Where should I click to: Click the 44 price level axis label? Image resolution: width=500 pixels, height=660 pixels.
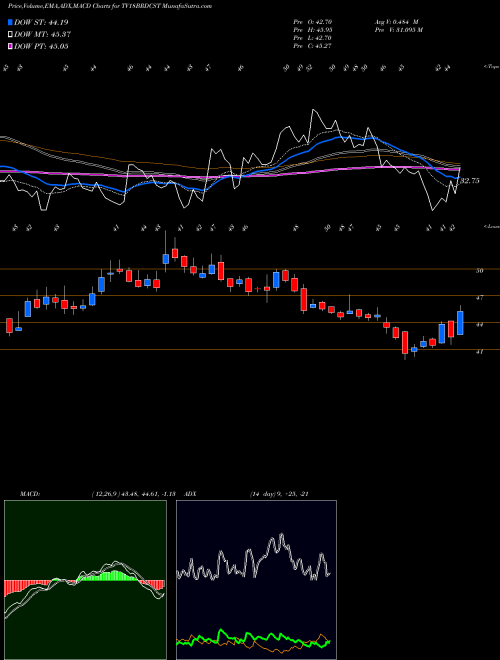479,325
